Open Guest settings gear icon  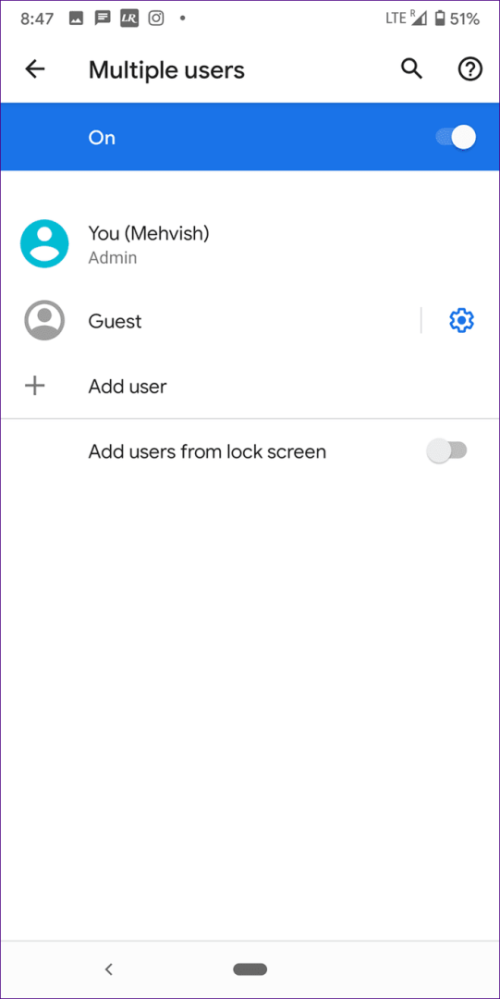click(x=462, y=320)
